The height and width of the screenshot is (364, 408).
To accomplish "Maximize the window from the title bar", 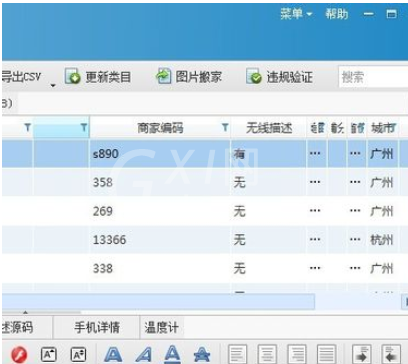I will coord(392,14).
